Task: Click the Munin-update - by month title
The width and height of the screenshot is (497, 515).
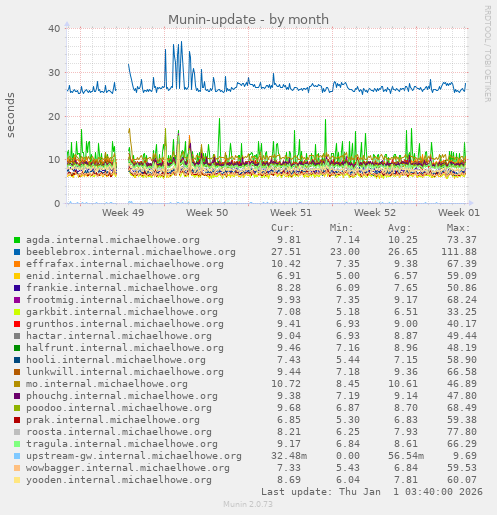Action: [x=248, y=20]
